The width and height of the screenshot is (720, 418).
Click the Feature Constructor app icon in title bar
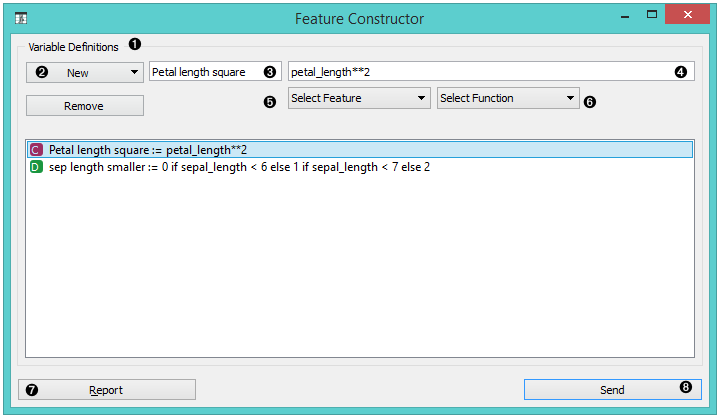(20, 18)
